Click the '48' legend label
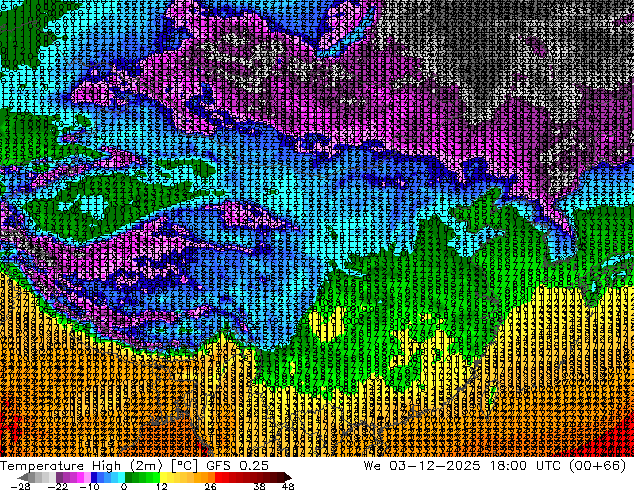The image size is (634, 490). 288,486
